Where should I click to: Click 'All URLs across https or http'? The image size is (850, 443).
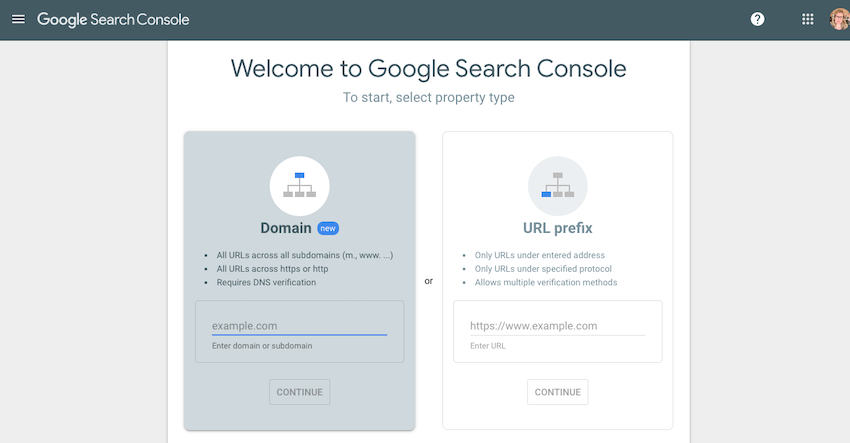pos(272,269)
